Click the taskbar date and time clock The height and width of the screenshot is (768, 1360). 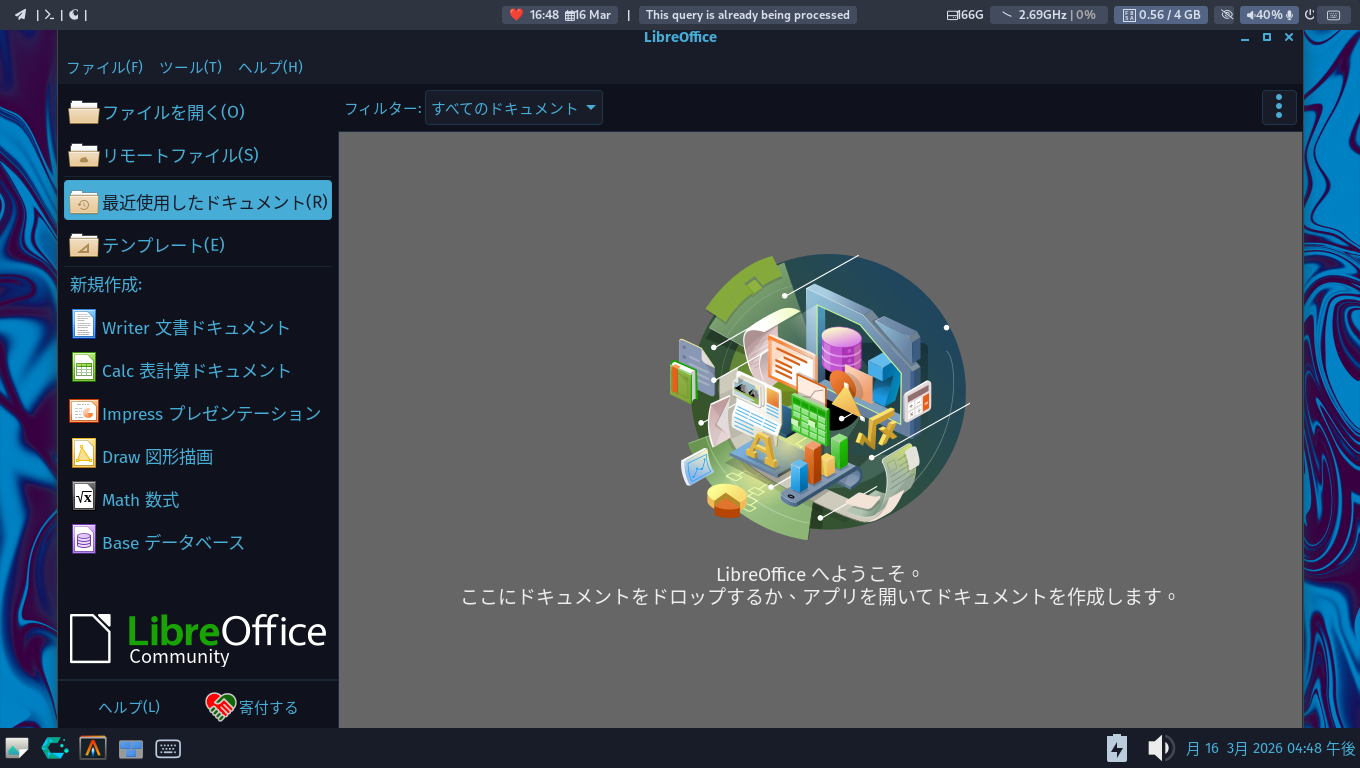click(x=1270, y=748)
